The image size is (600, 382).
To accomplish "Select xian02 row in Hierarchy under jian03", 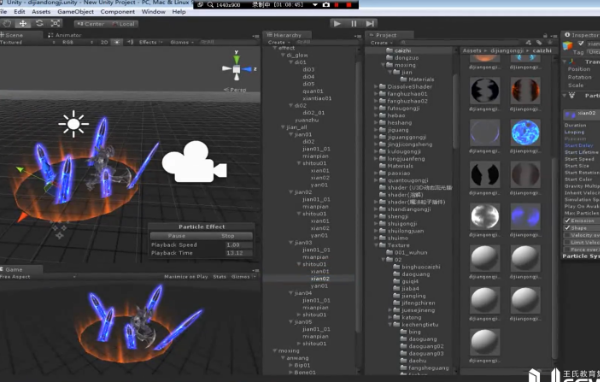I will (x=309, y=279).
